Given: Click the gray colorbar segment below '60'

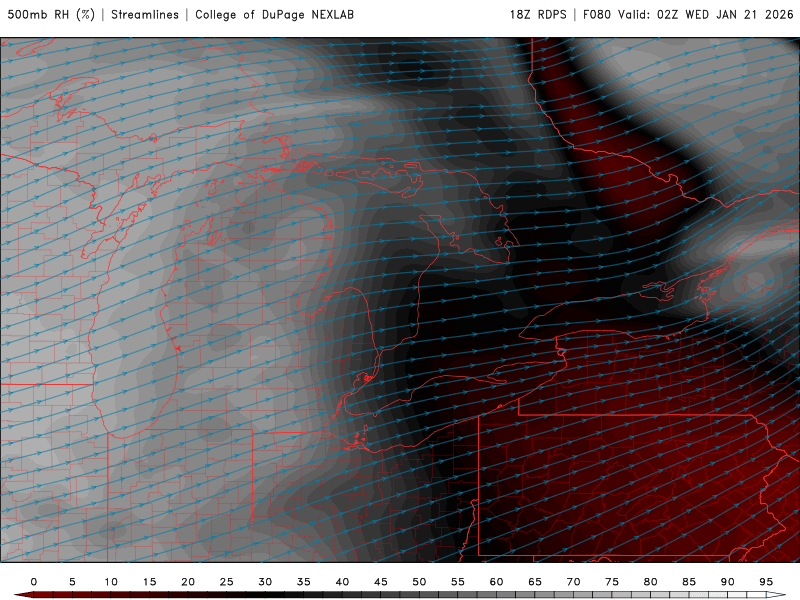Looking at the screenshot, I should 506,595.
